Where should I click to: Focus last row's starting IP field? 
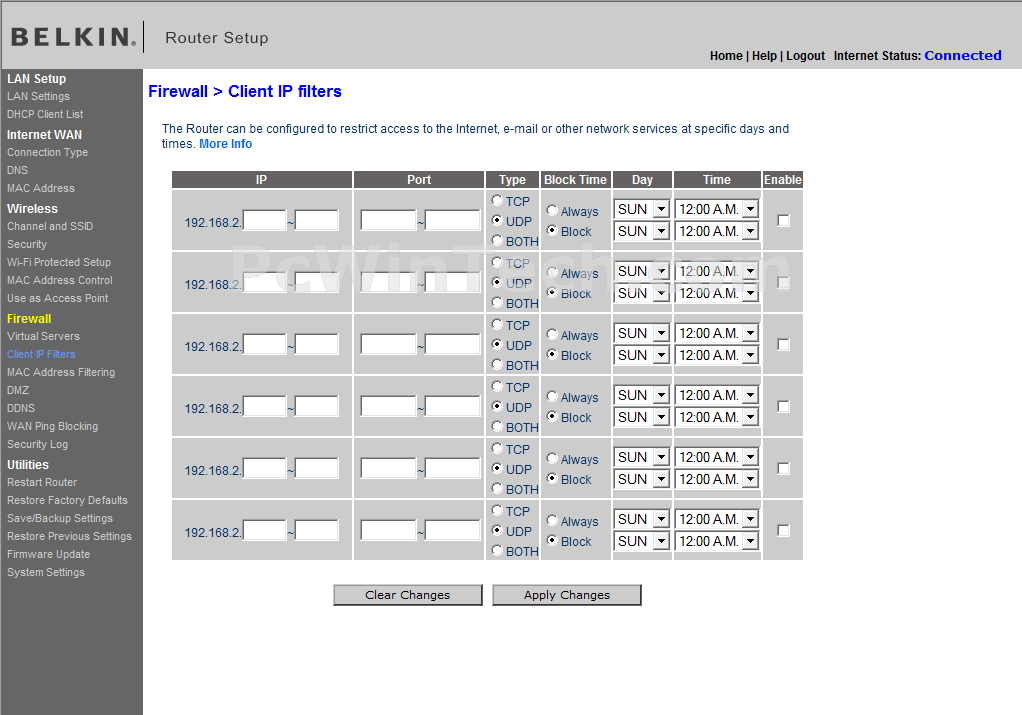(x=265, y=530)
